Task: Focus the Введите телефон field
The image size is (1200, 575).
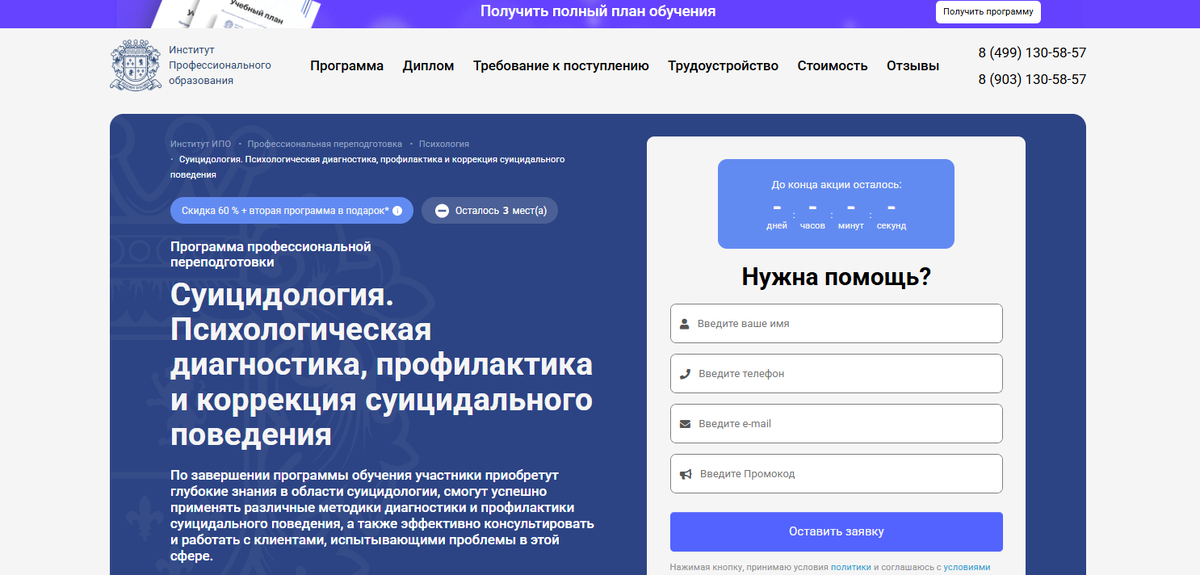Action: pos(836,374)
